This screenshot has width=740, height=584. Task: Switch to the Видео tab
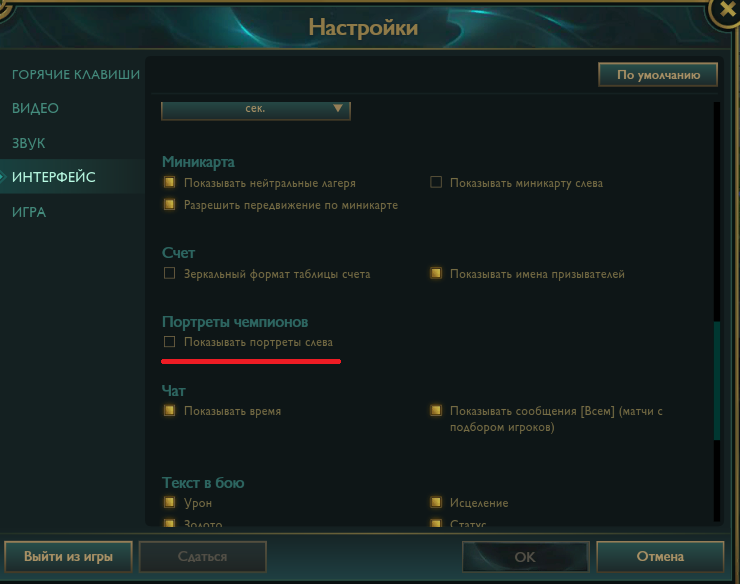(35, 109)
